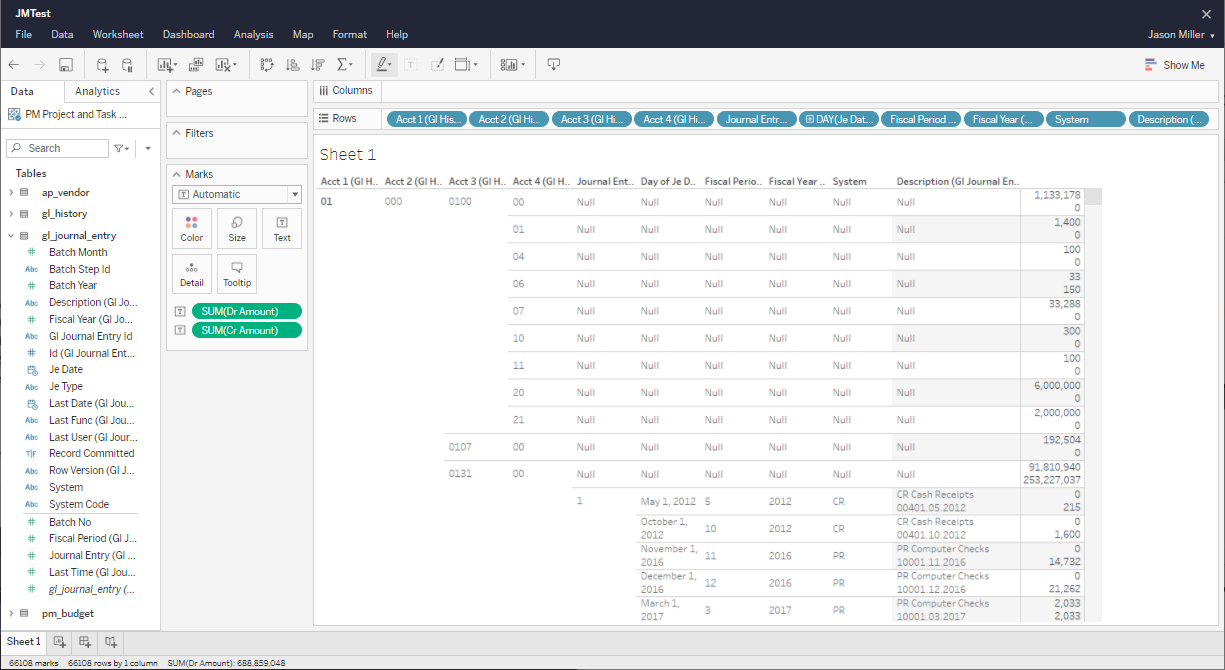1225x670 pixels.
Task: Close the JMTest window
Action: [x=1206, y=13]
